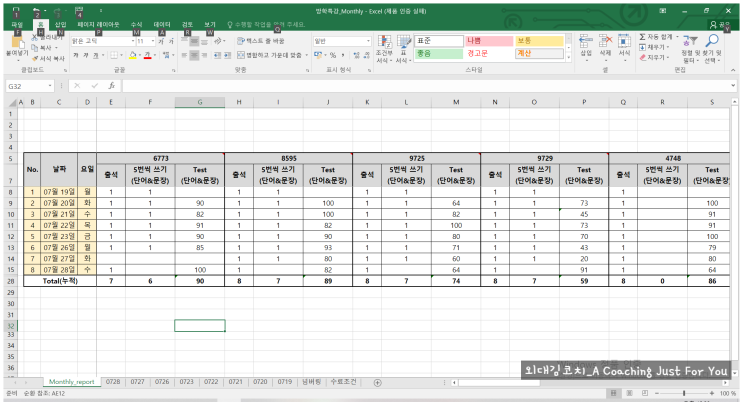Open Sort and Filter (정렬 및 필터)

click(689, 49)
